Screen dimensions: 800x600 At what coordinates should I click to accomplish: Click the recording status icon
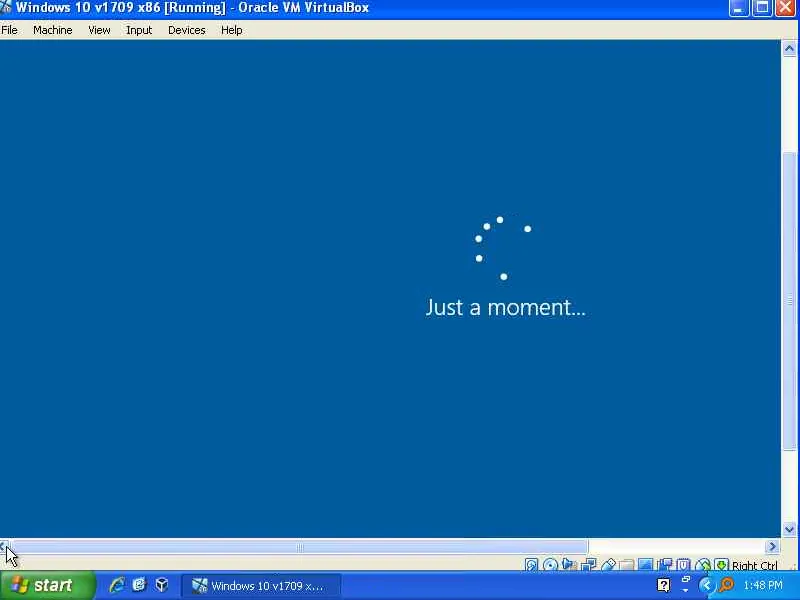665,565
